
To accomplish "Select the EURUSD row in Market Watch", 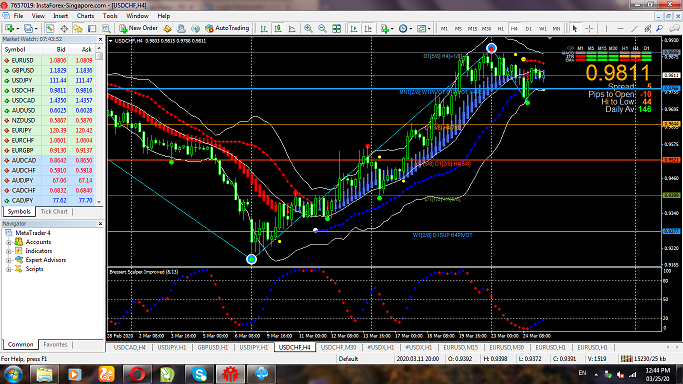I will point(48,61).
